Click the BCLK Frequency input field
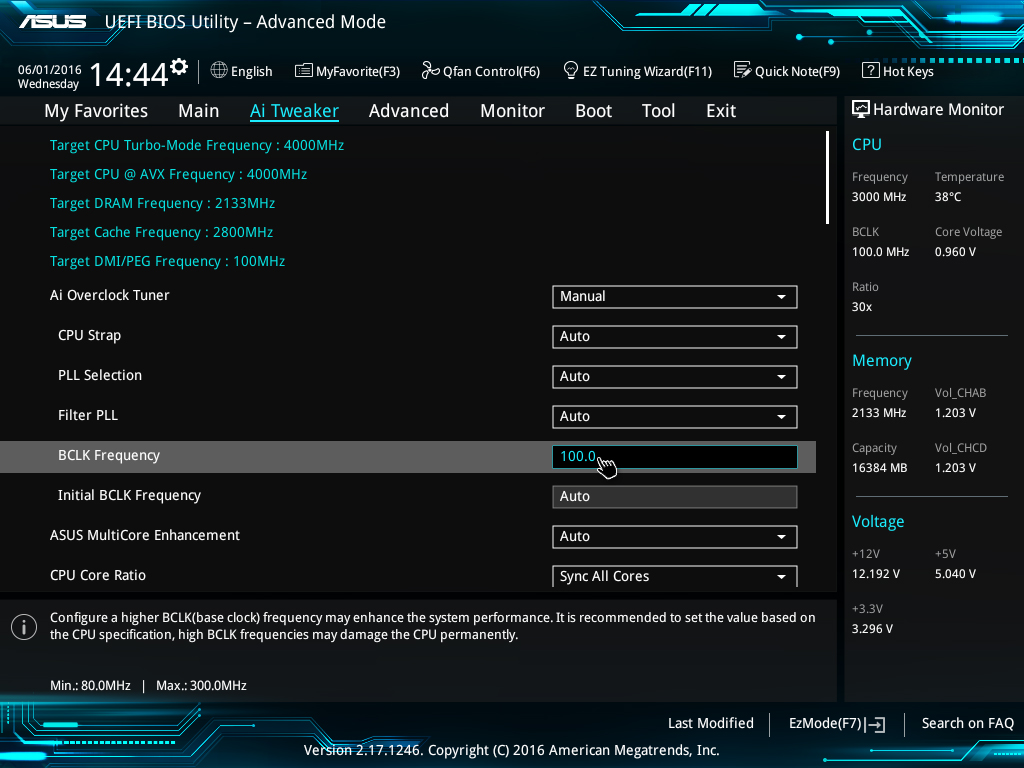The width and height of the screenshot is (1024, 768). coord(675,456)
